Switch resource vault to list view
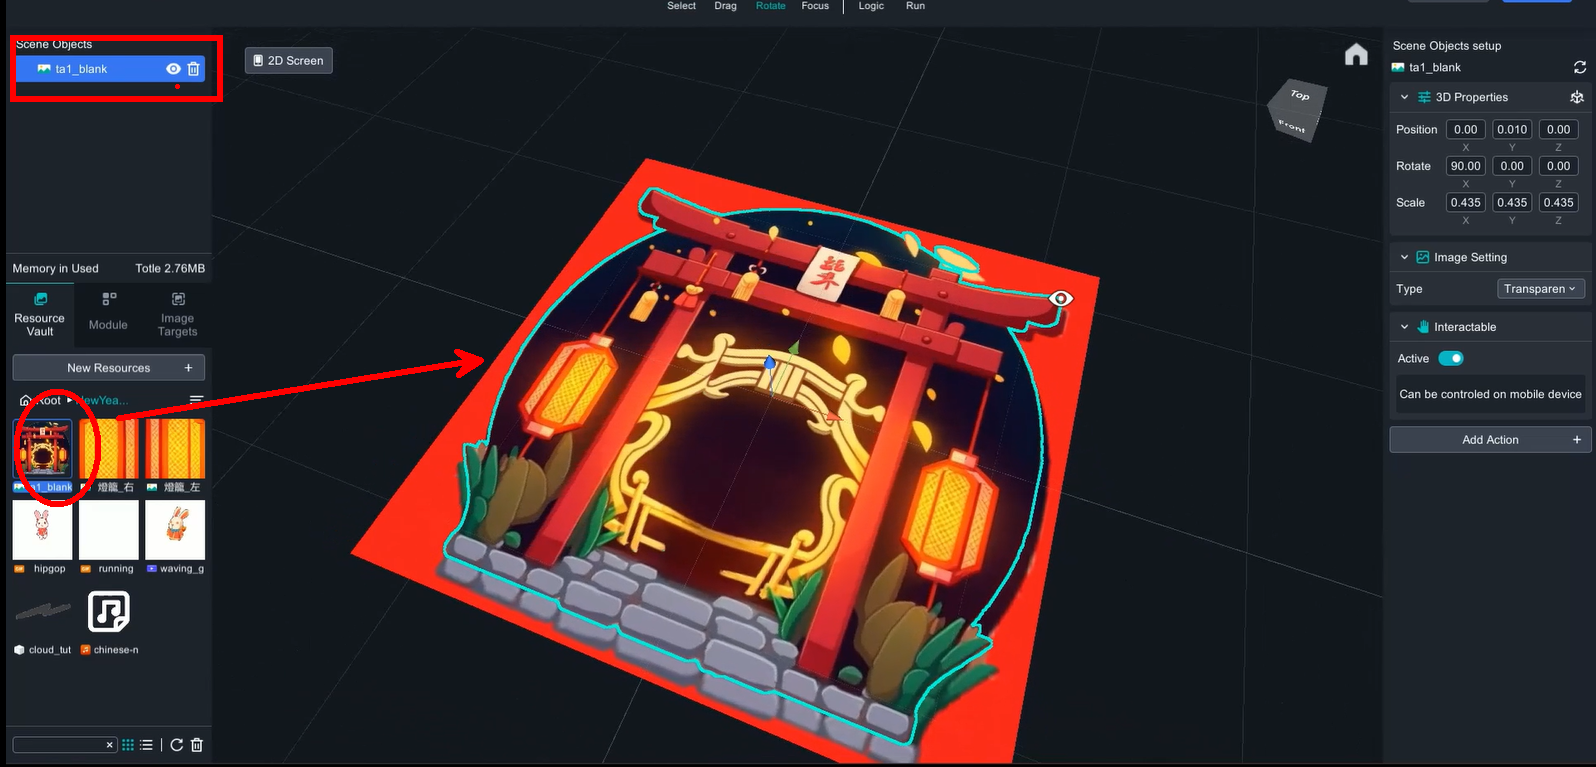This screenshot has height=767, width=1596. (147, 745)
